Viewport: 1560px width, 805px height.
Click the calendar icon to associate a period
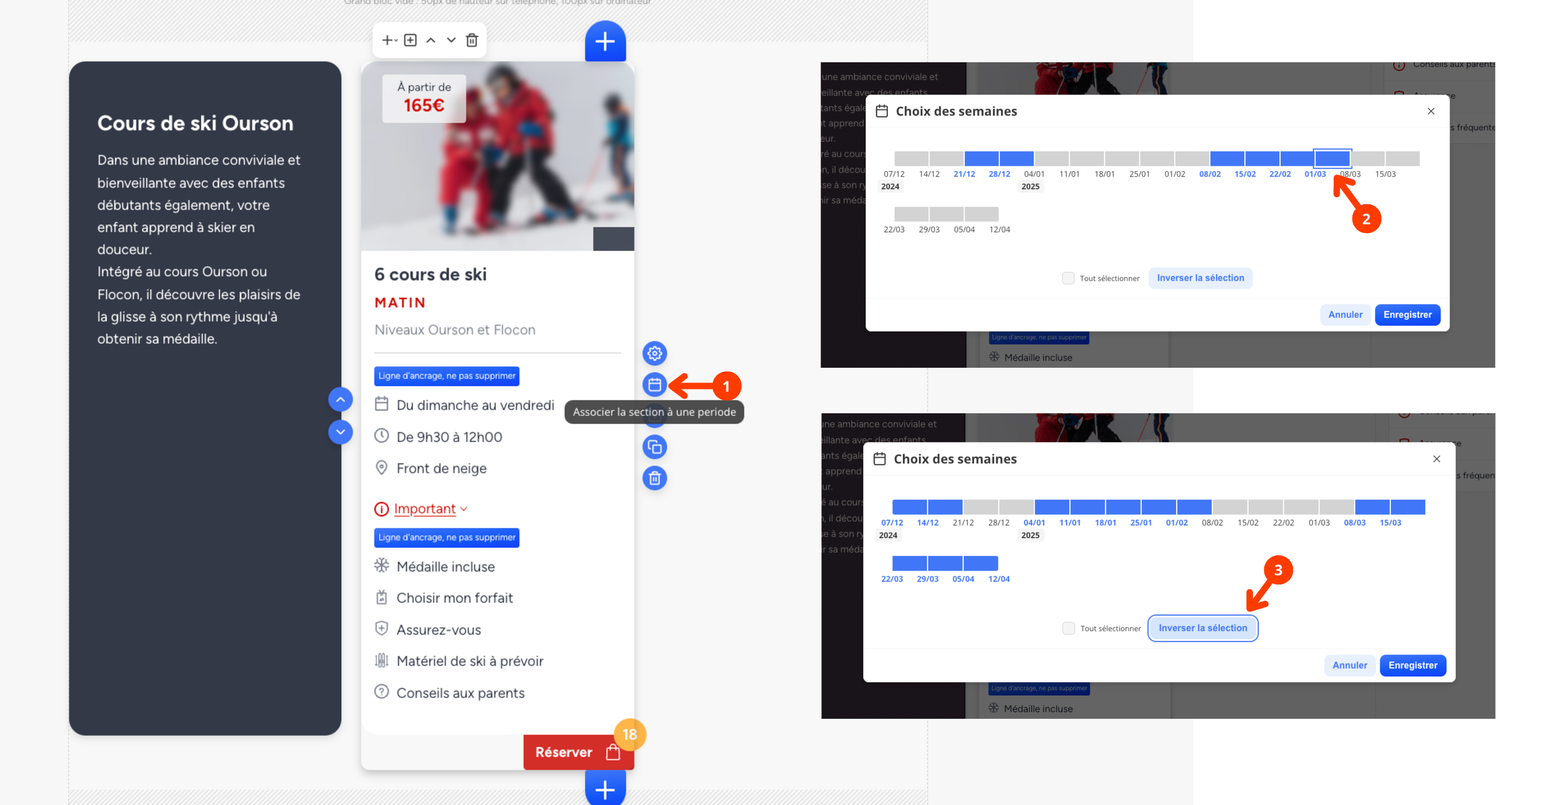[x=655, y=384]
